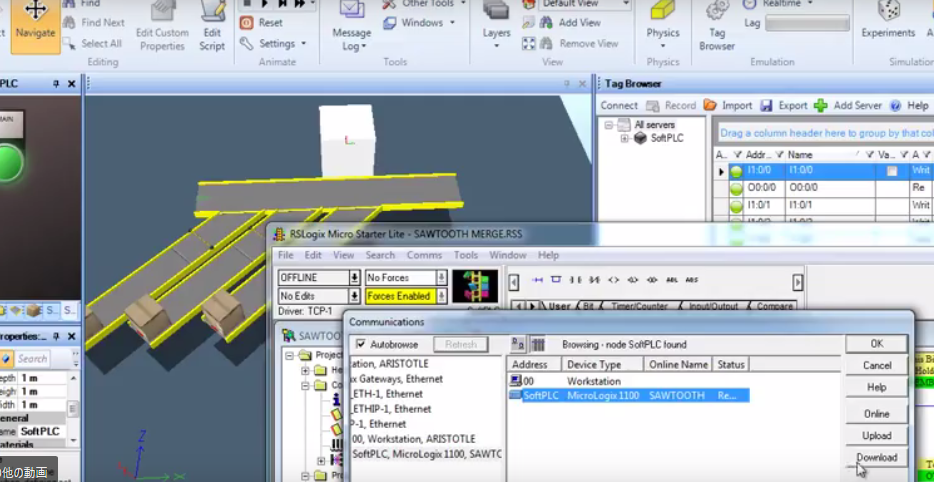Collapse the All servers tree node
The width and height of the screenshot is (934, 482).
click(x=609, y=125)
